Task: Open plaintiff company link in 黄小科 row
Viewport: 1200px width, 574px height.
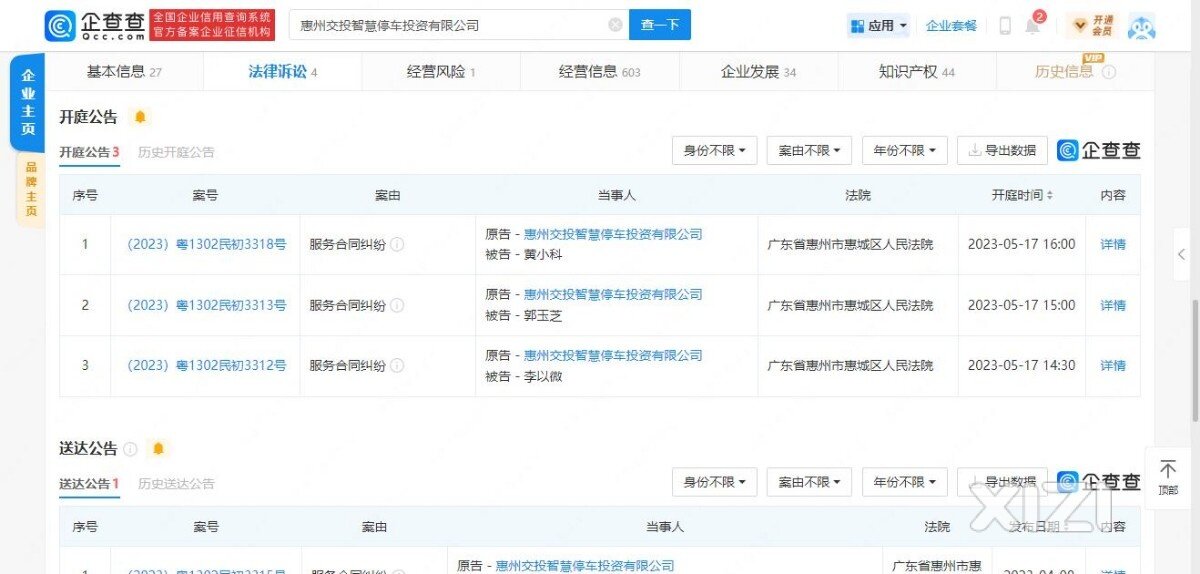Action: [x=613, y=234]
